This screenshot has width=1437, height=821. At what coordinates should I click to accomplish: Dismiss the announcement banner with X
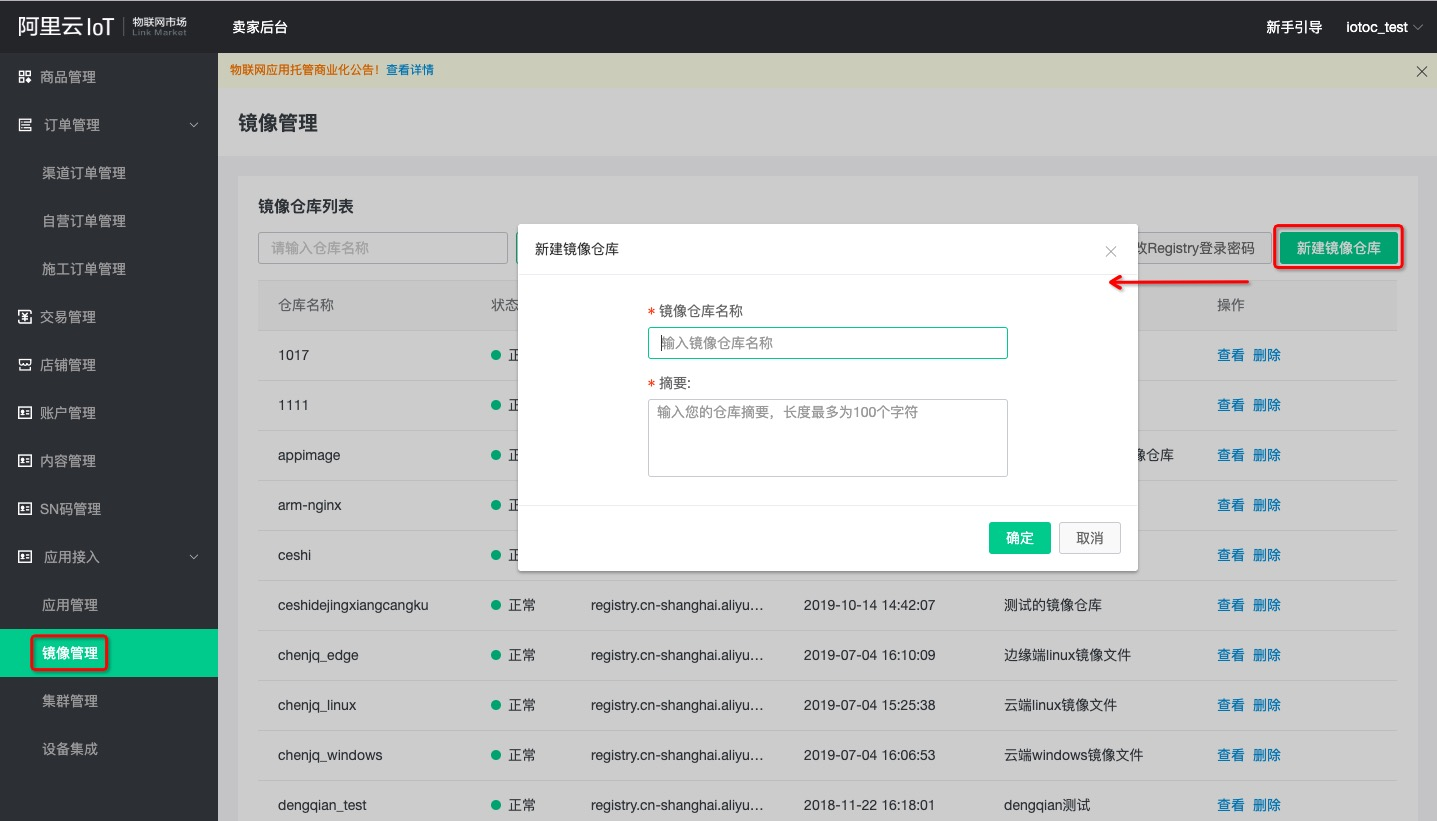tap(1422, 71)
